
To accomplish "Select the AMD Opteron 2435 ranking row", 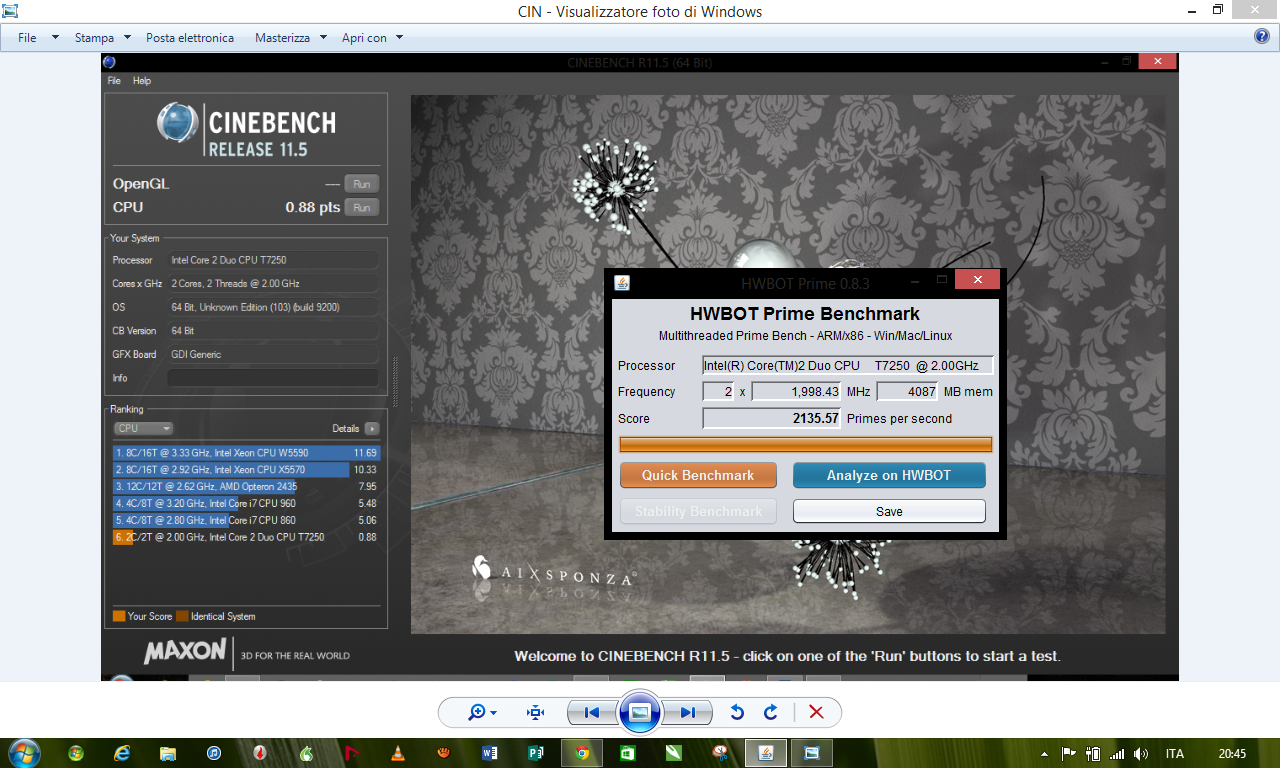I will tap(247, 487).
